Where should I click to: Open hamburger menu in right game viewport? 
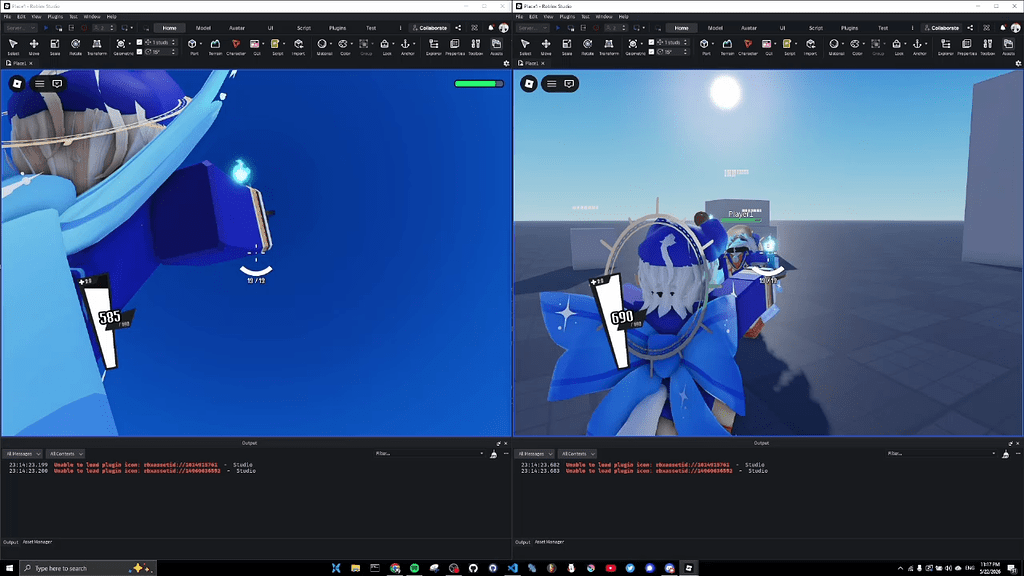pos(552,84)
